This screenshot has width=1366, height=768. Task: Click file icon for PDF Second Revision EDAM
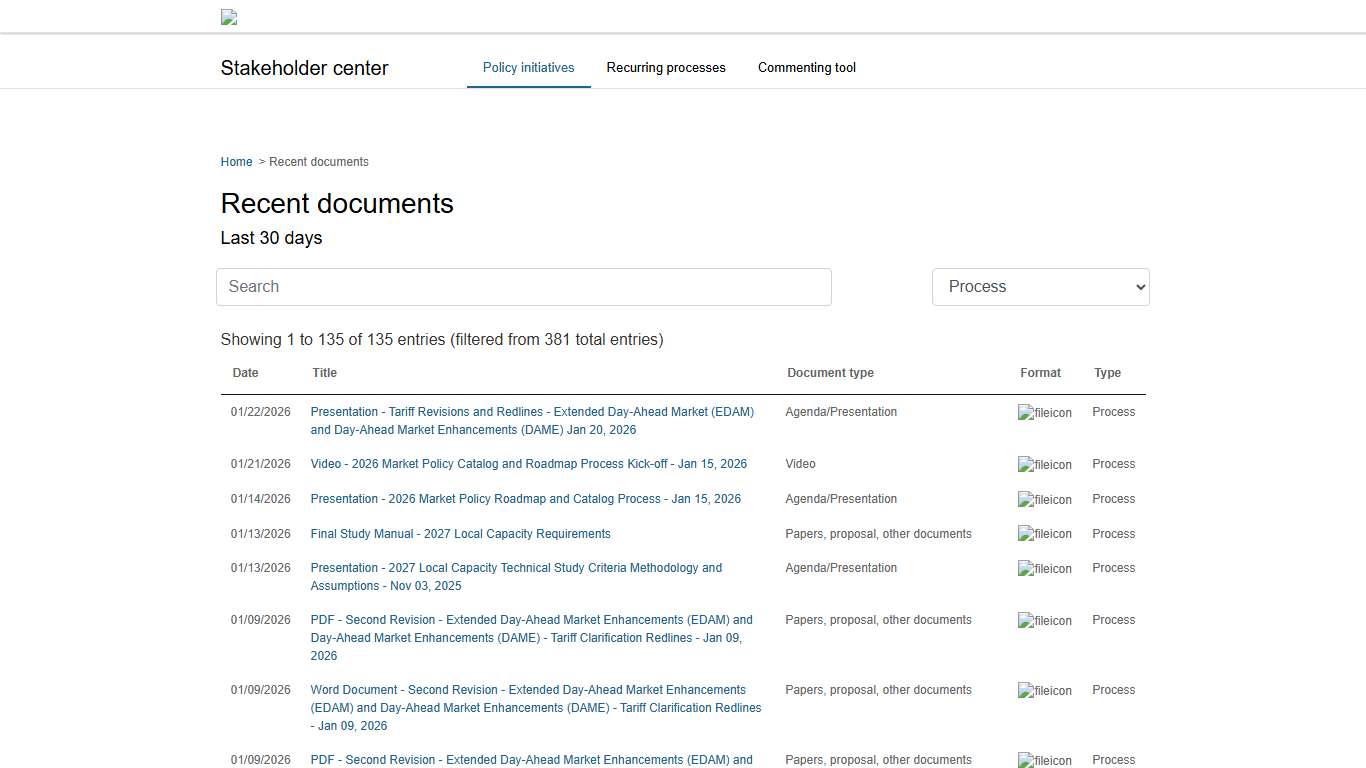(x=1044, y=620)
